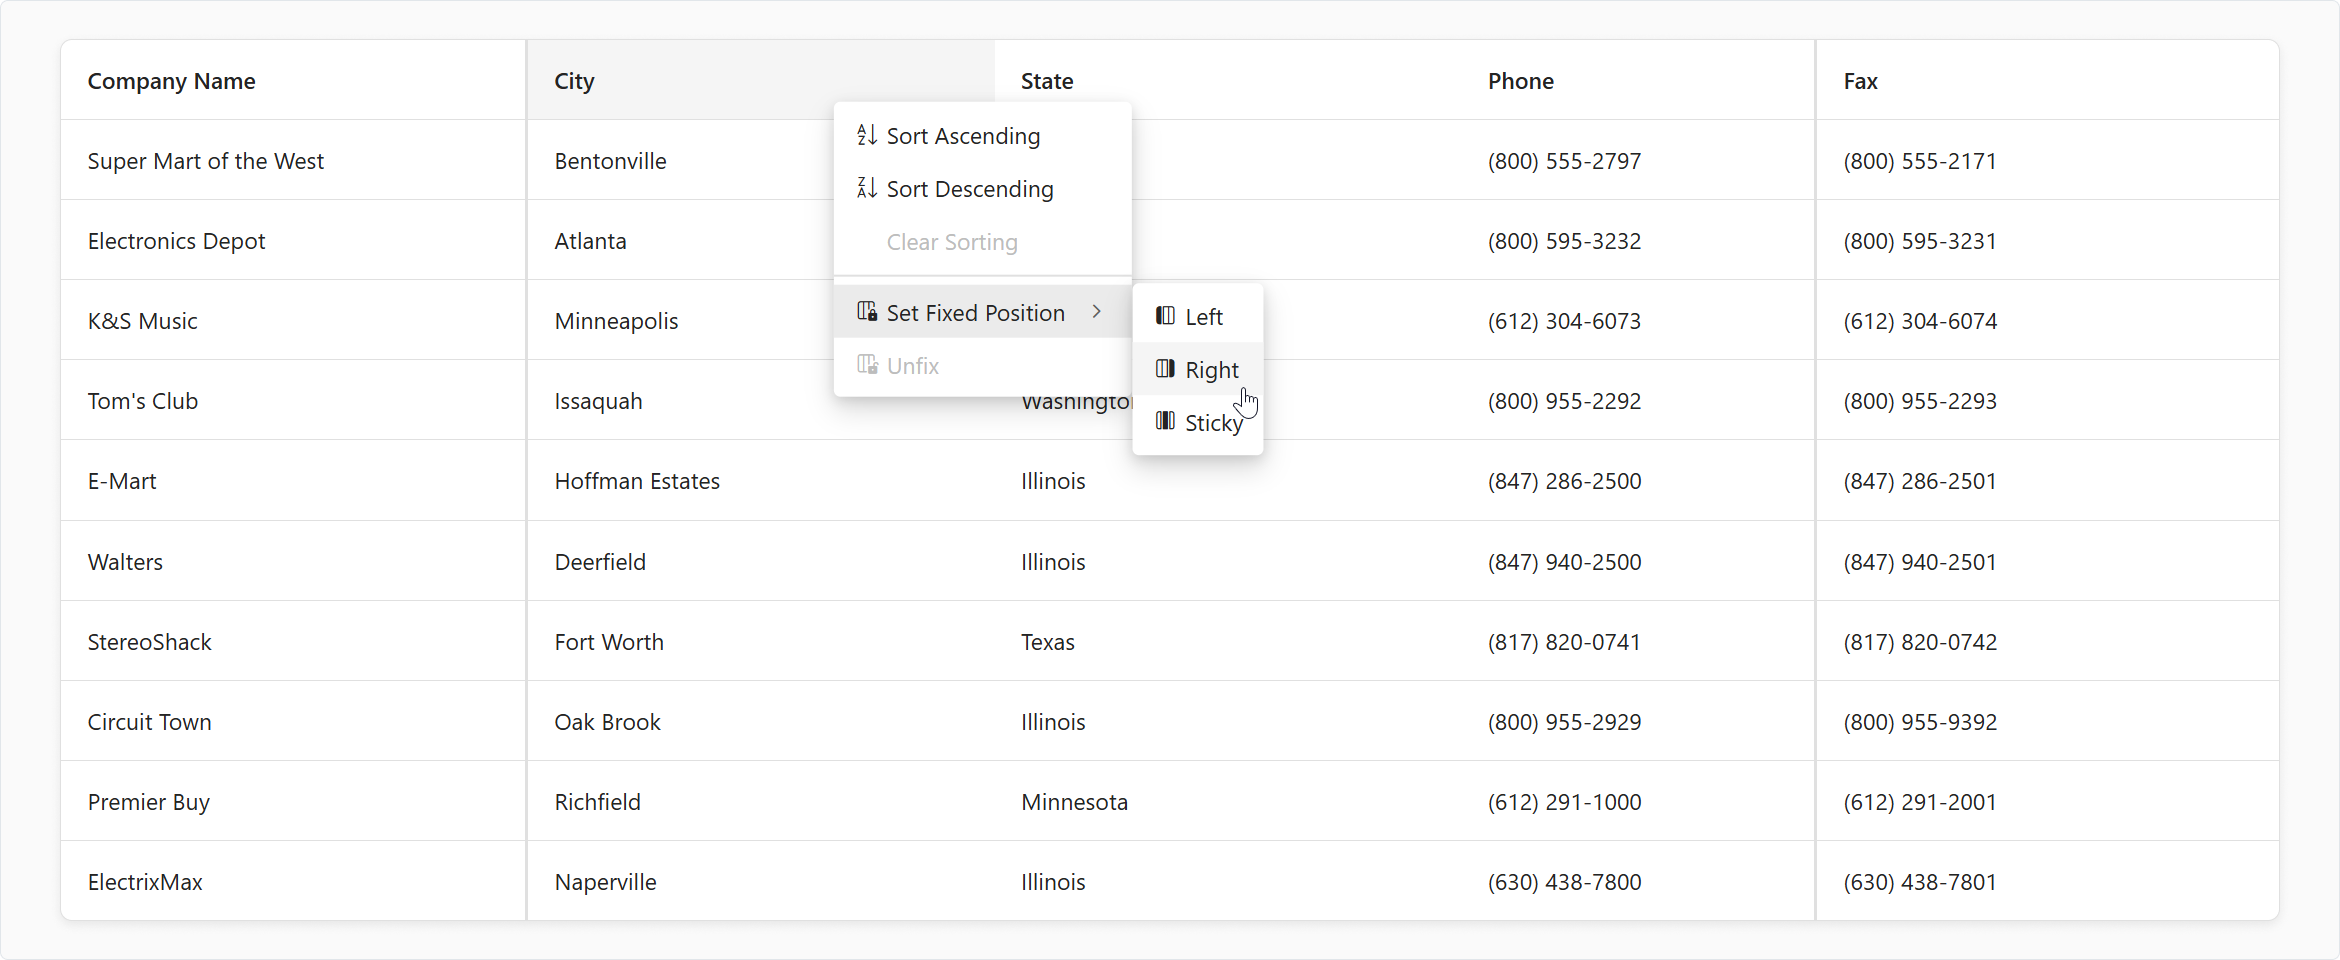This screenshot has height=960, width=2340.
Task: Select Left in the position submenu
Action: (1203, 316)
